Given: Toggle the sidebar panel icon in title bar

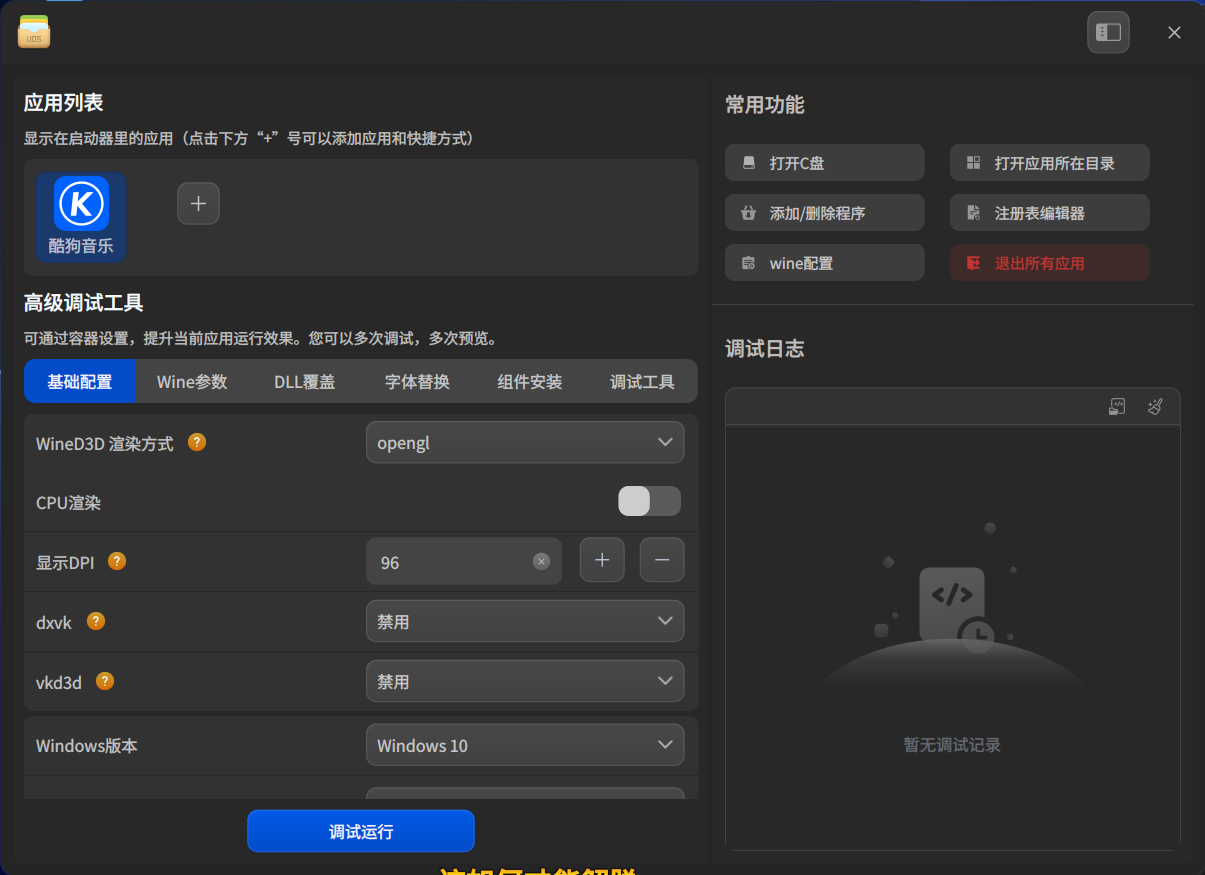Looking at the screenshot, I should (1108, 32).
